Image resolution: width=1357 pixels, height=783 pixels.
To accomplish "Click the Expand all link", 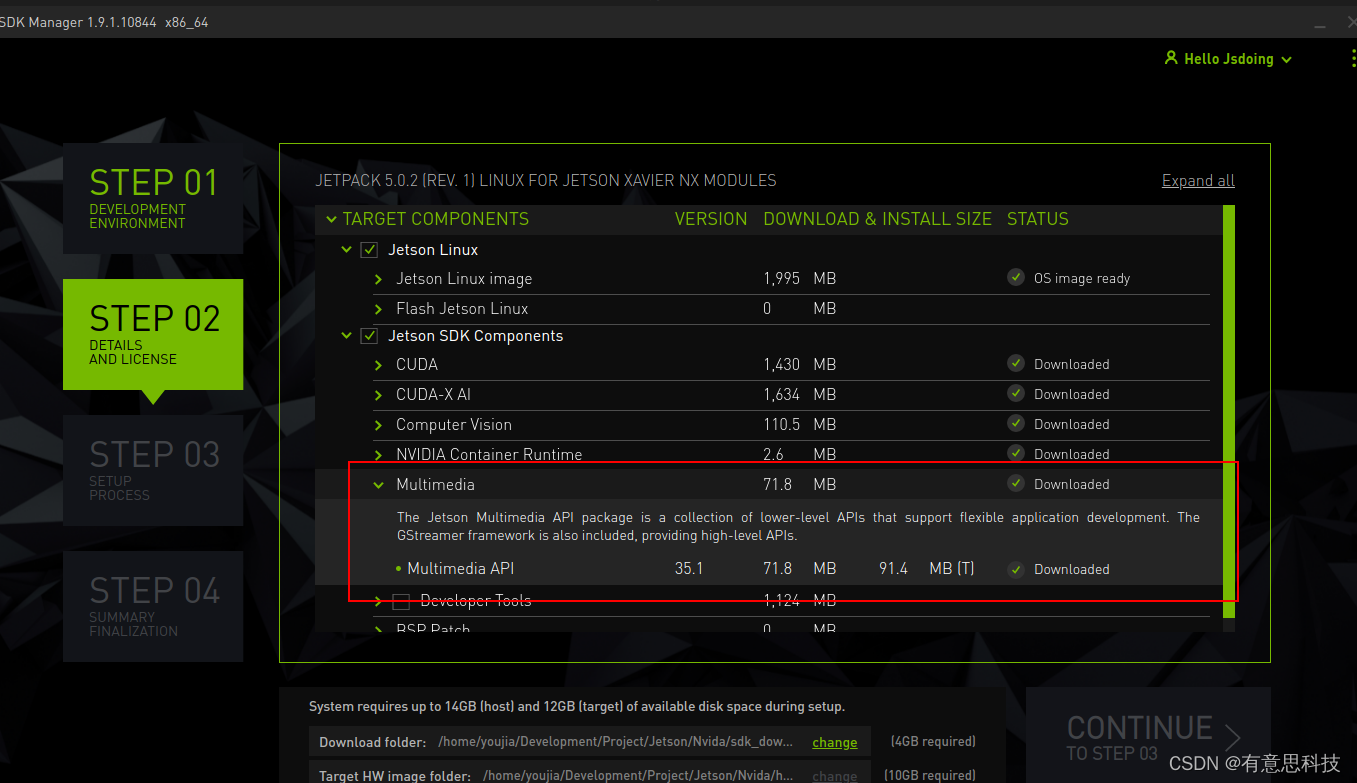I will [1198, 181].
